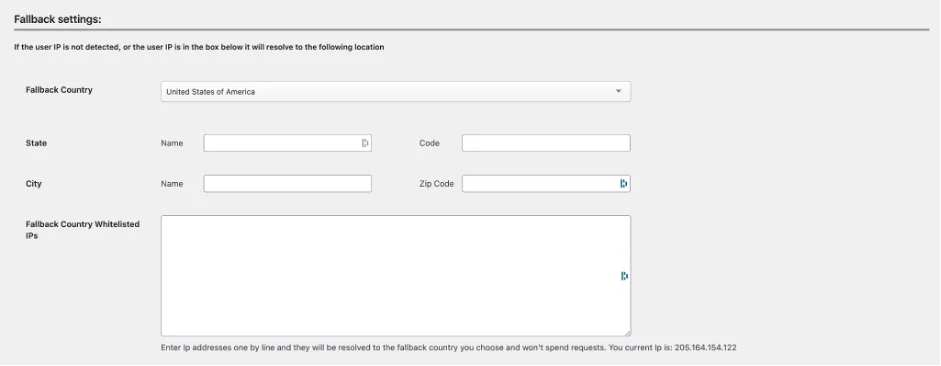The image size is (941, 366).
Task: Click the State row label
Action: [36, 143]
